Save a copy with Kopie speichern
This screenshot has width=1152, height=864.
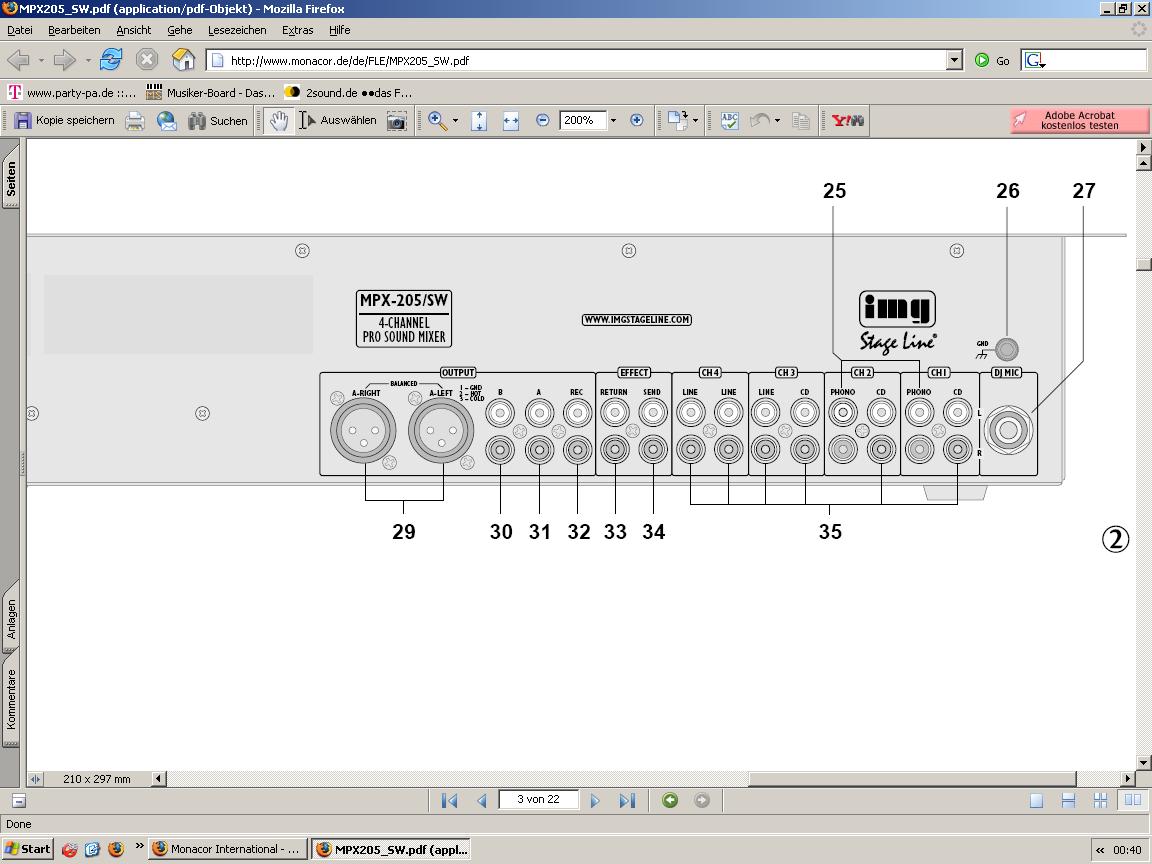(64, 120)
